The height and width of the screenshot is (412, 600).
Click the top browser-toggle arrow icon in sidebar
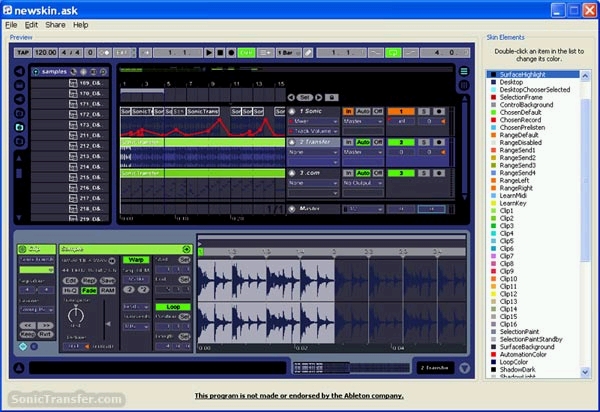pyautogui.click(x=19, y=71)
